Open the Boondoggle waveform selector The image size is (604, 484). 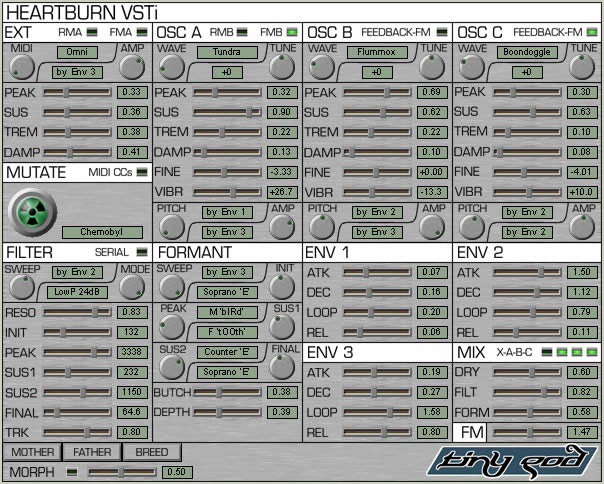(527, 52)
